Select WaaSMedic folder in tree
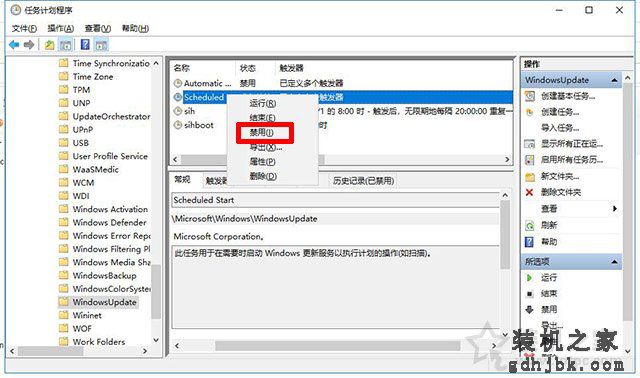 tap(96, 169)
